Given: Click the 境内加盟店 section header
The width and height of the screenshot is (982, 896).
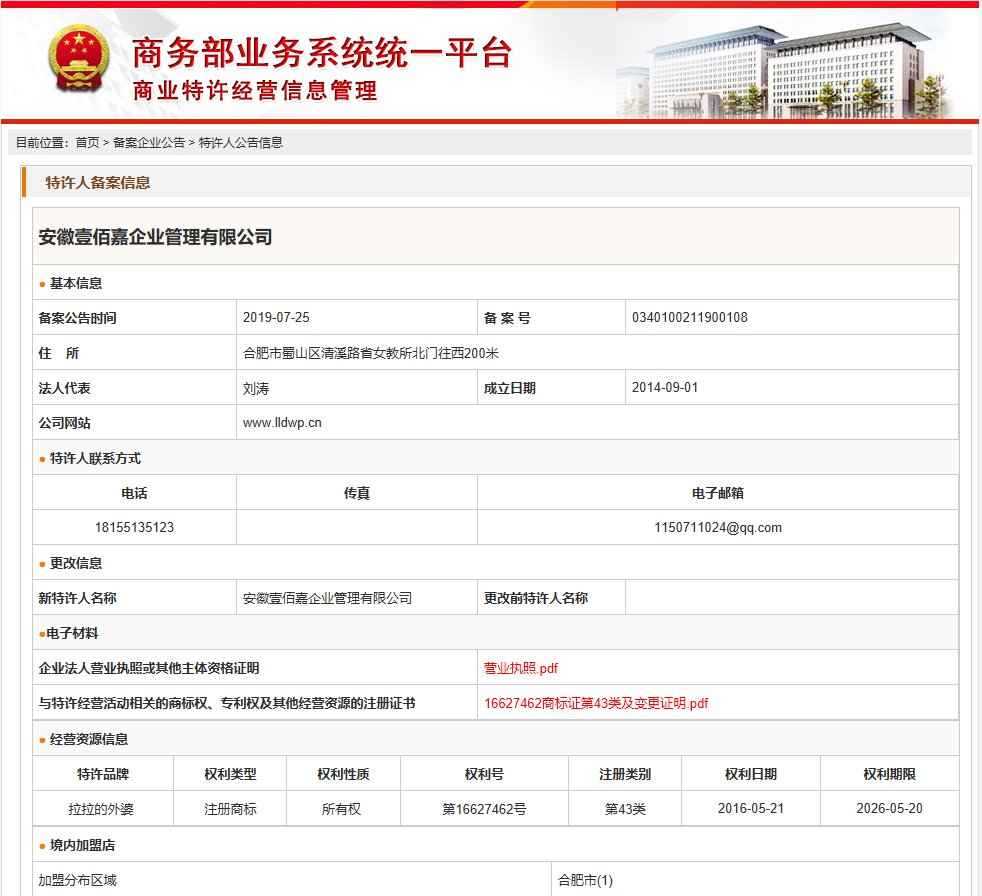Looking at the screenshot, I should (x=82, y=845).
